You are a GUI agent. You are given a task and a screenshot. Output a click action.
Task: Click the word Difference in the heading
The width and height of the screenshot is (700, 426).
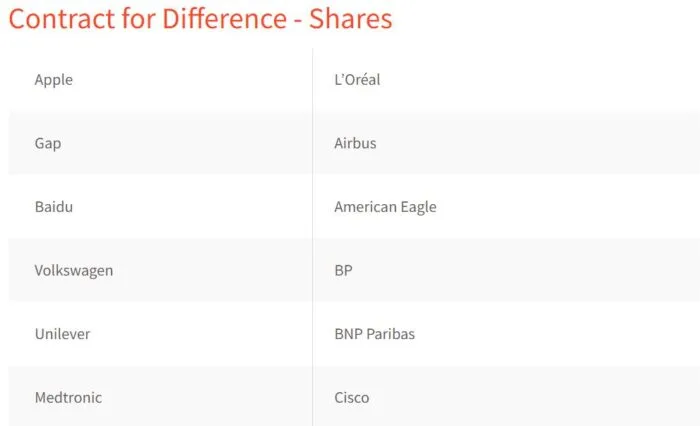coord(224,19)
